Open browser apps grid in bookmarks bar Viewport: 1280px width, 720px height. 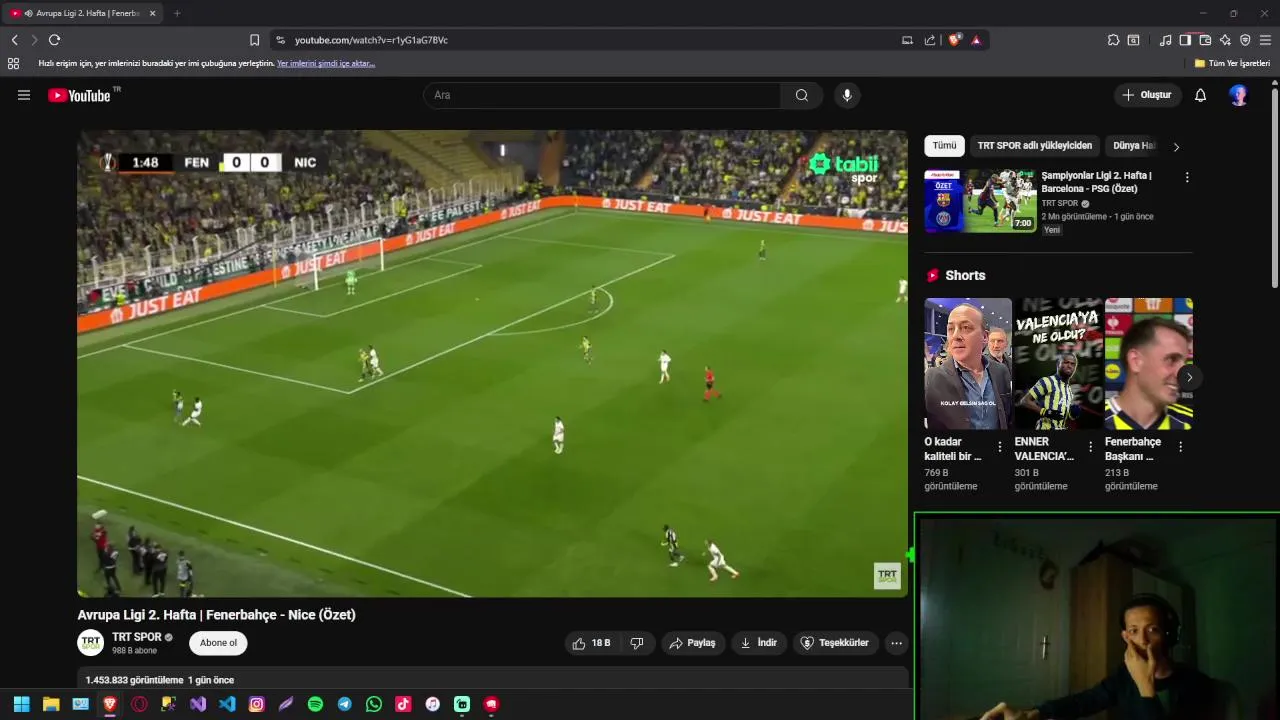pyautogui.click(x=13, y=63)
